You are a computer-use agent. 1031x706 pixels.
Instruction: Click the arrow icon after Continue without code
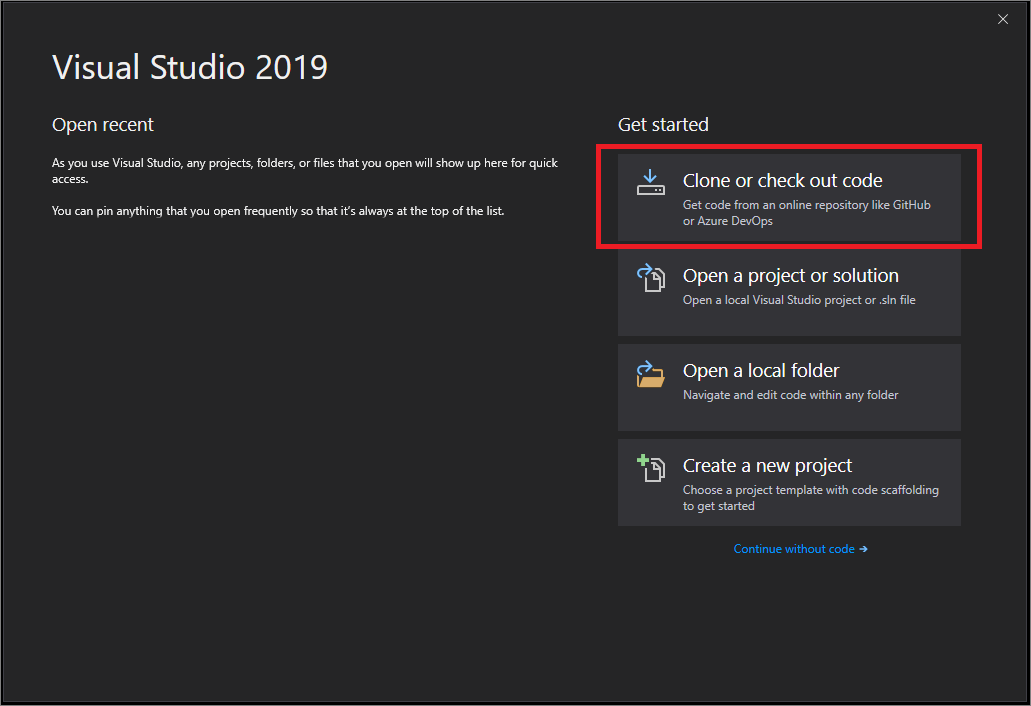tap(864, 548)
